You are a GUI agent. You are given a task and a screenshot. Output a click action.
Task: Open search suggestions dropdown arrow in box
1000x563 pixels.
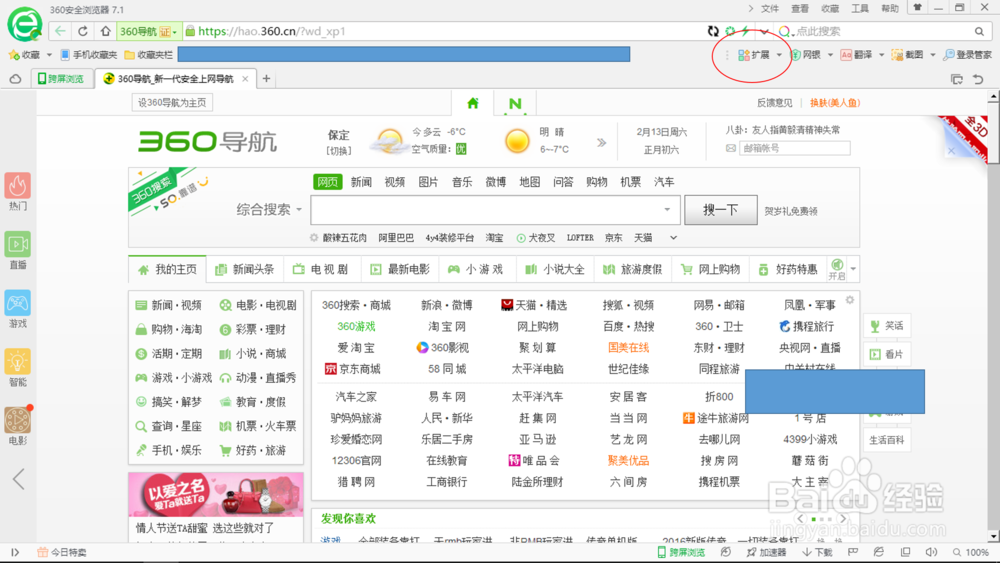pyautogui.click(x=667, y=209)
